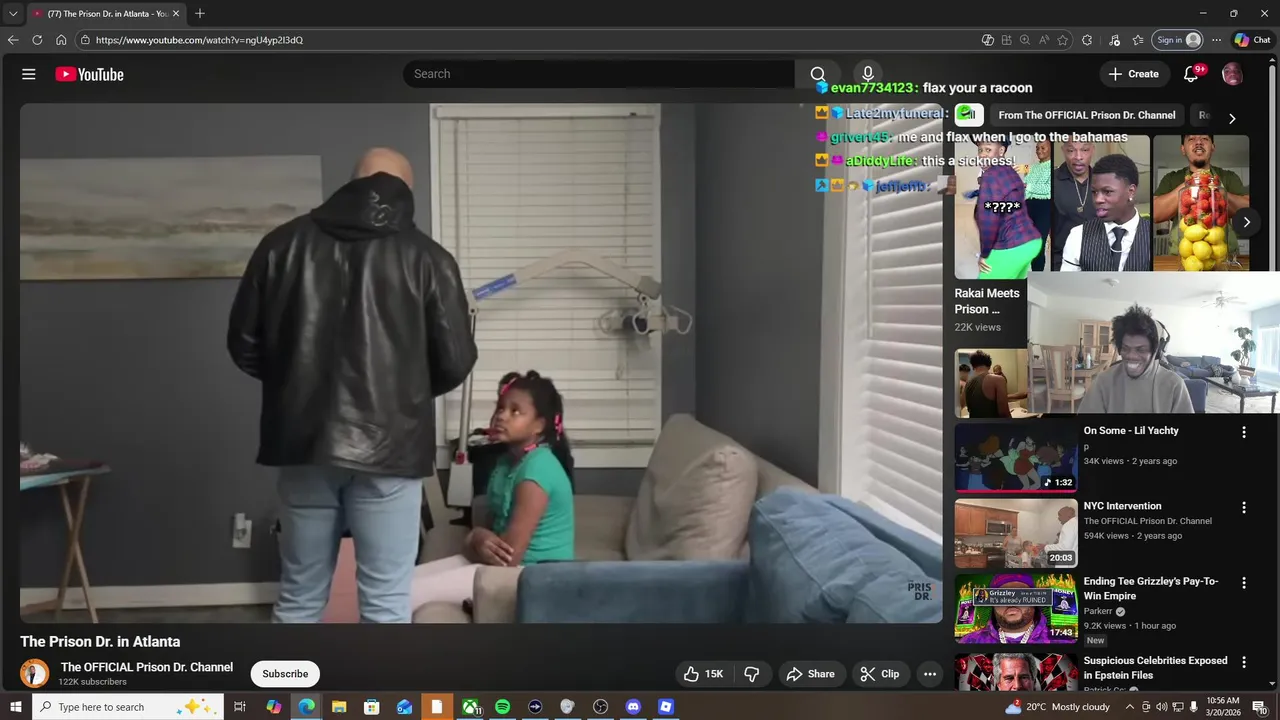The width and height of the screenshot is (1280, 720).
Task: Open NYC Intervention thumbnail
Action: click(x=1016, y=533)
